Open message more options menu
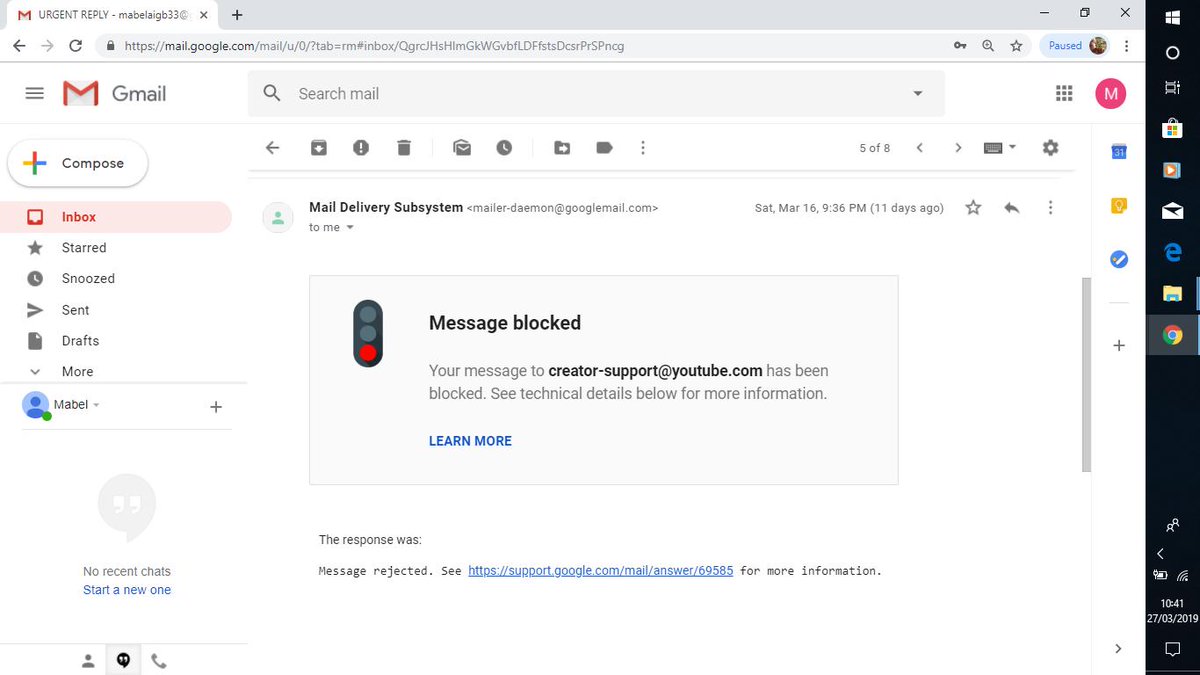This screenshot has width=1200, height=675. 1050,207
